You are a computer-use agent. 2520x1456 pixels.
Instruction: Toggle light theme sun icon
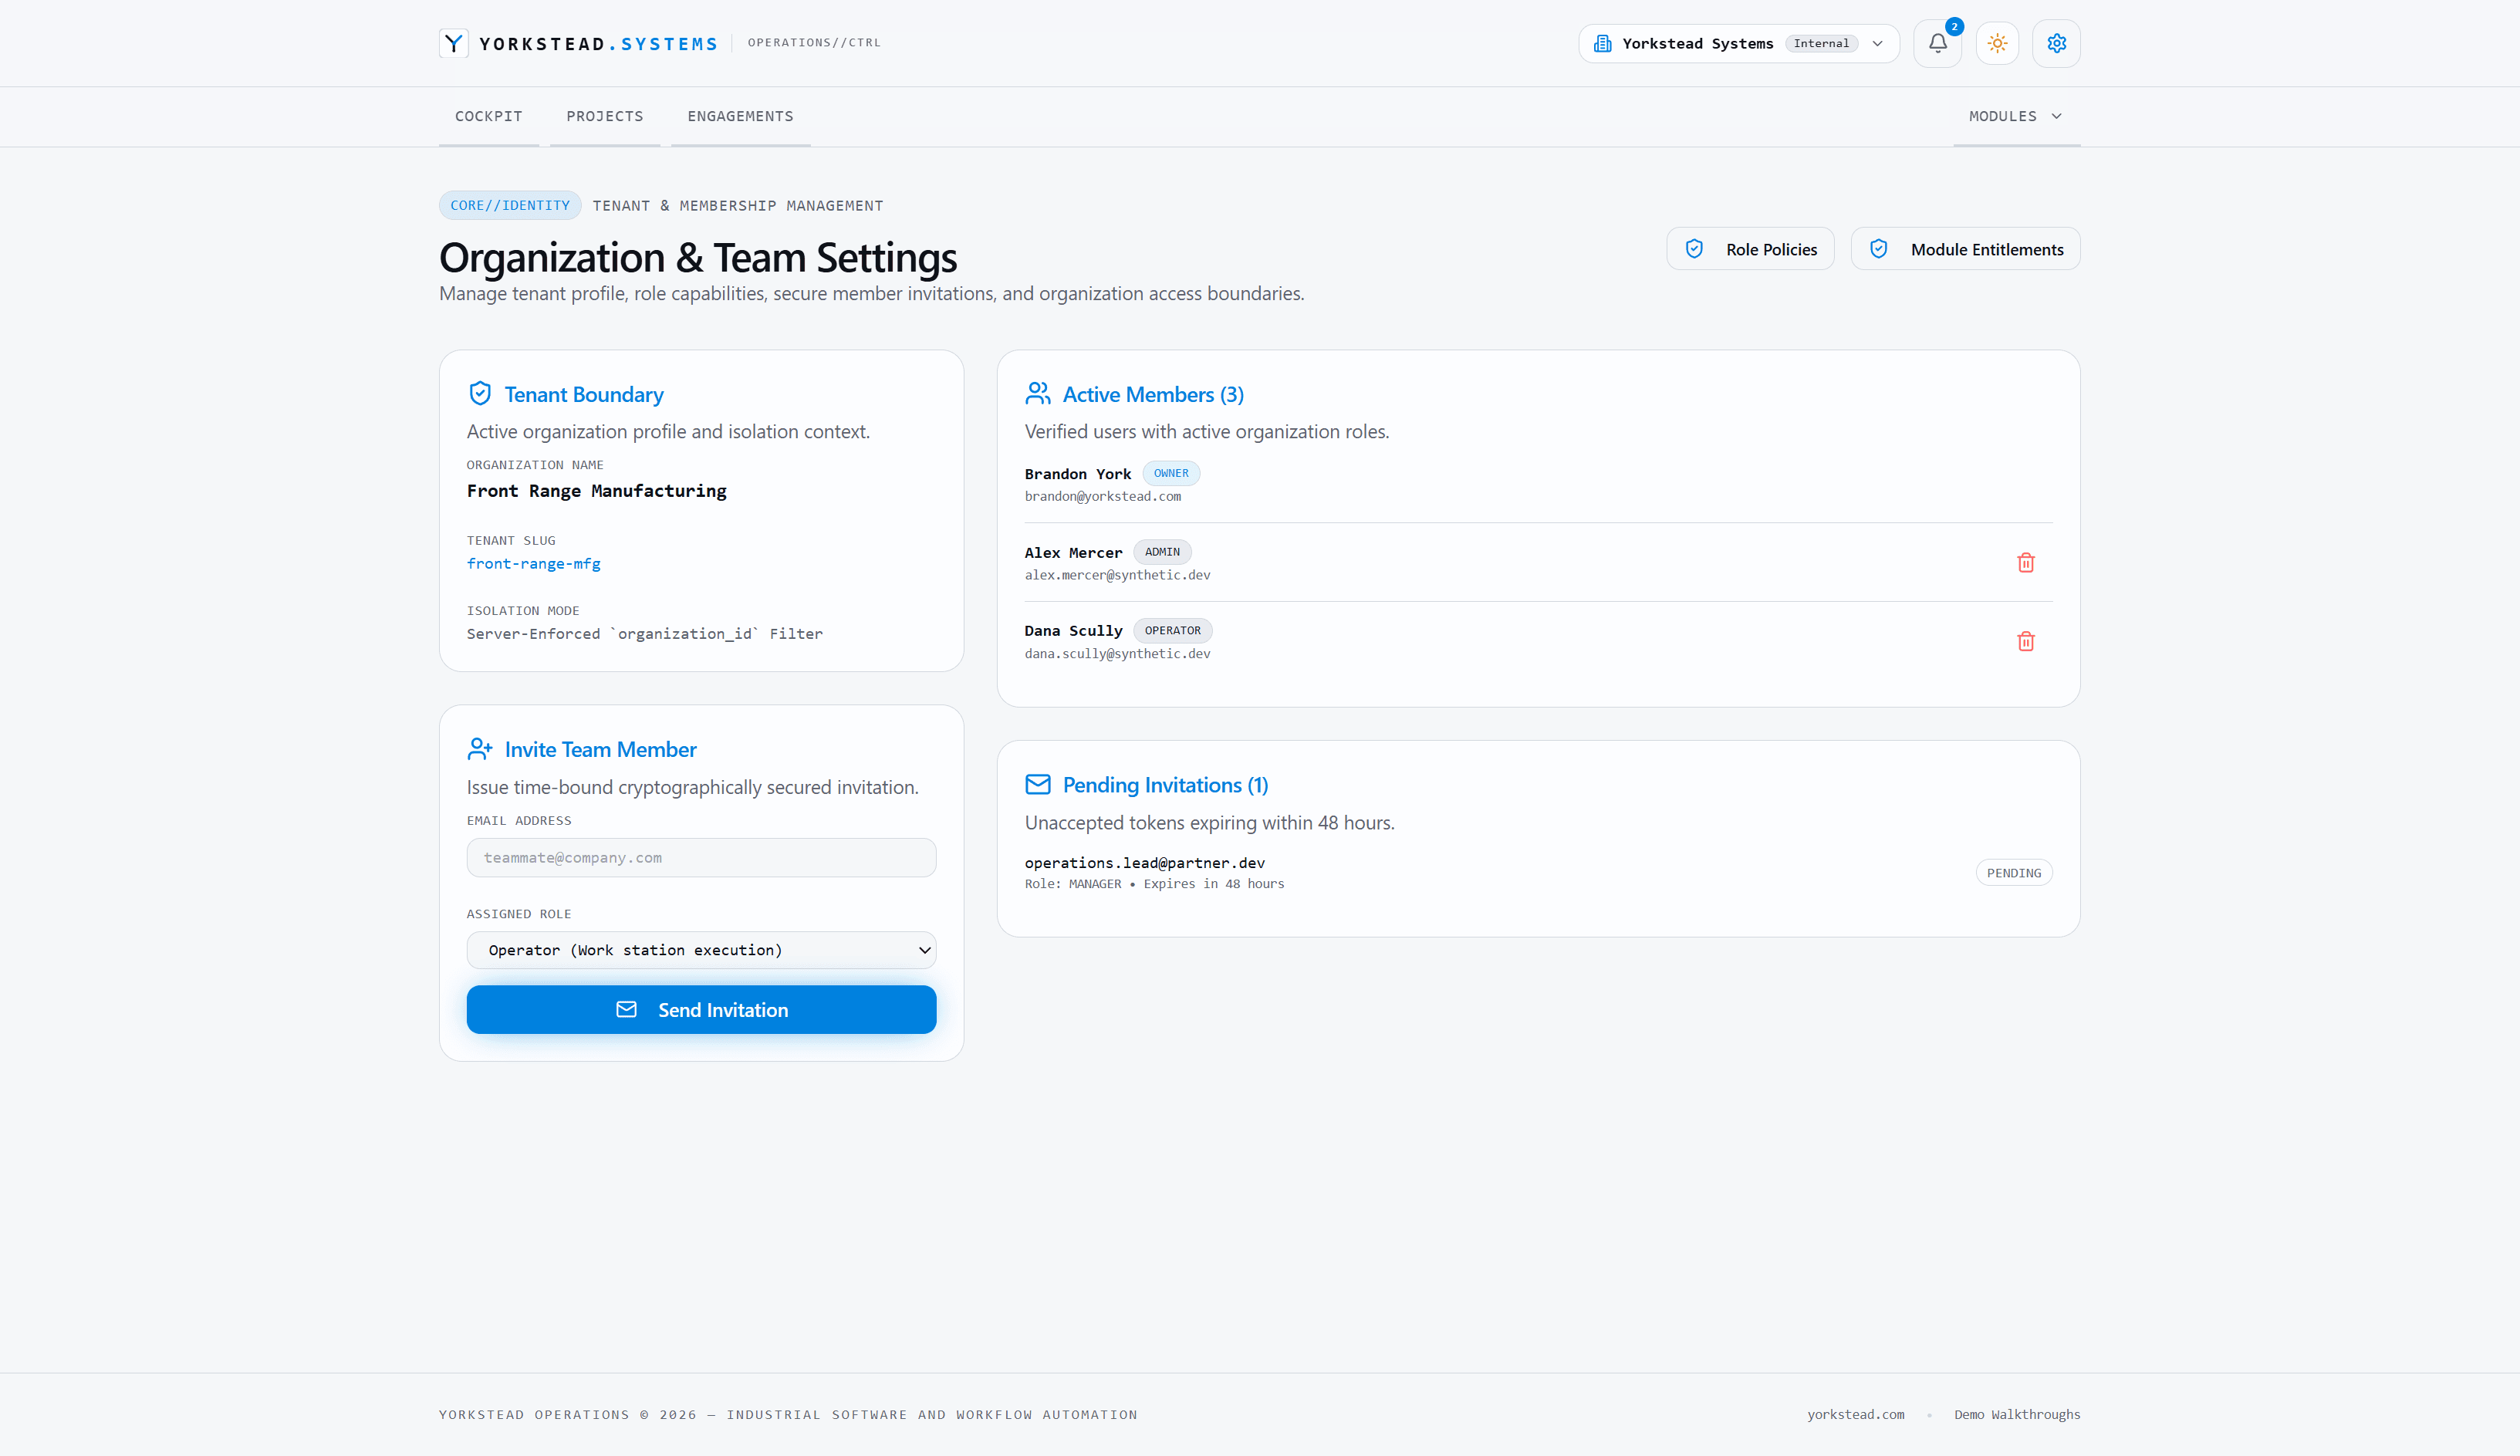(x=1997, y=43)
